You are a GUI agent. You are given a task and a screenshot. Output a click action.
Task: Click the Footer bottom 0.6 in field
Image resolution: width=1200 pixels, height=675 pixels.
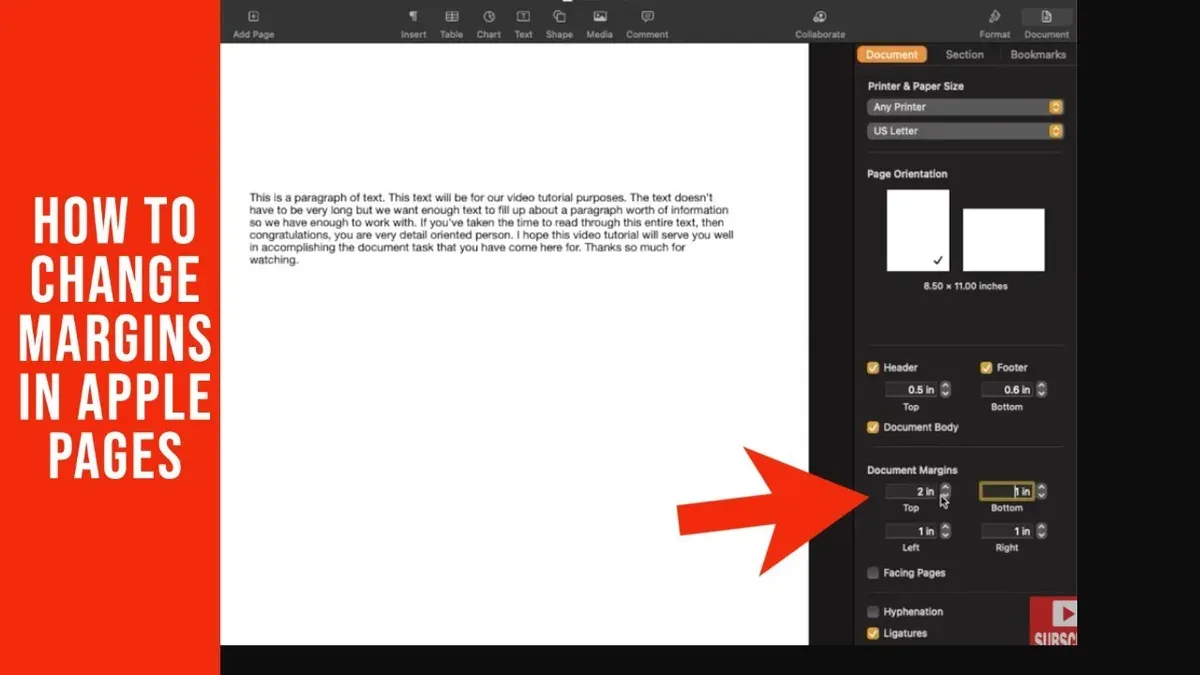coord(1008,390)
